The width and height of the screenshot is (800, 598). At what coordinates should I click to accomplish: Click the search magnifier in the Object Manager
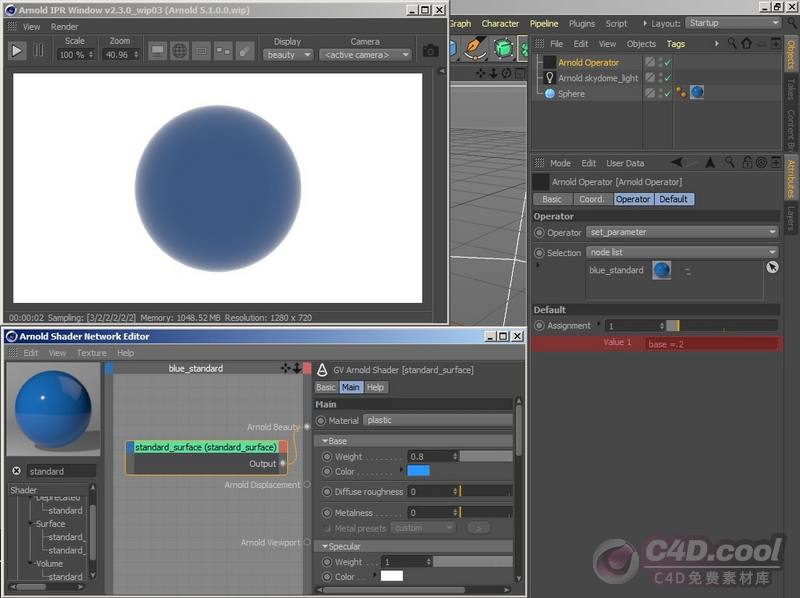tap(732, 44)
